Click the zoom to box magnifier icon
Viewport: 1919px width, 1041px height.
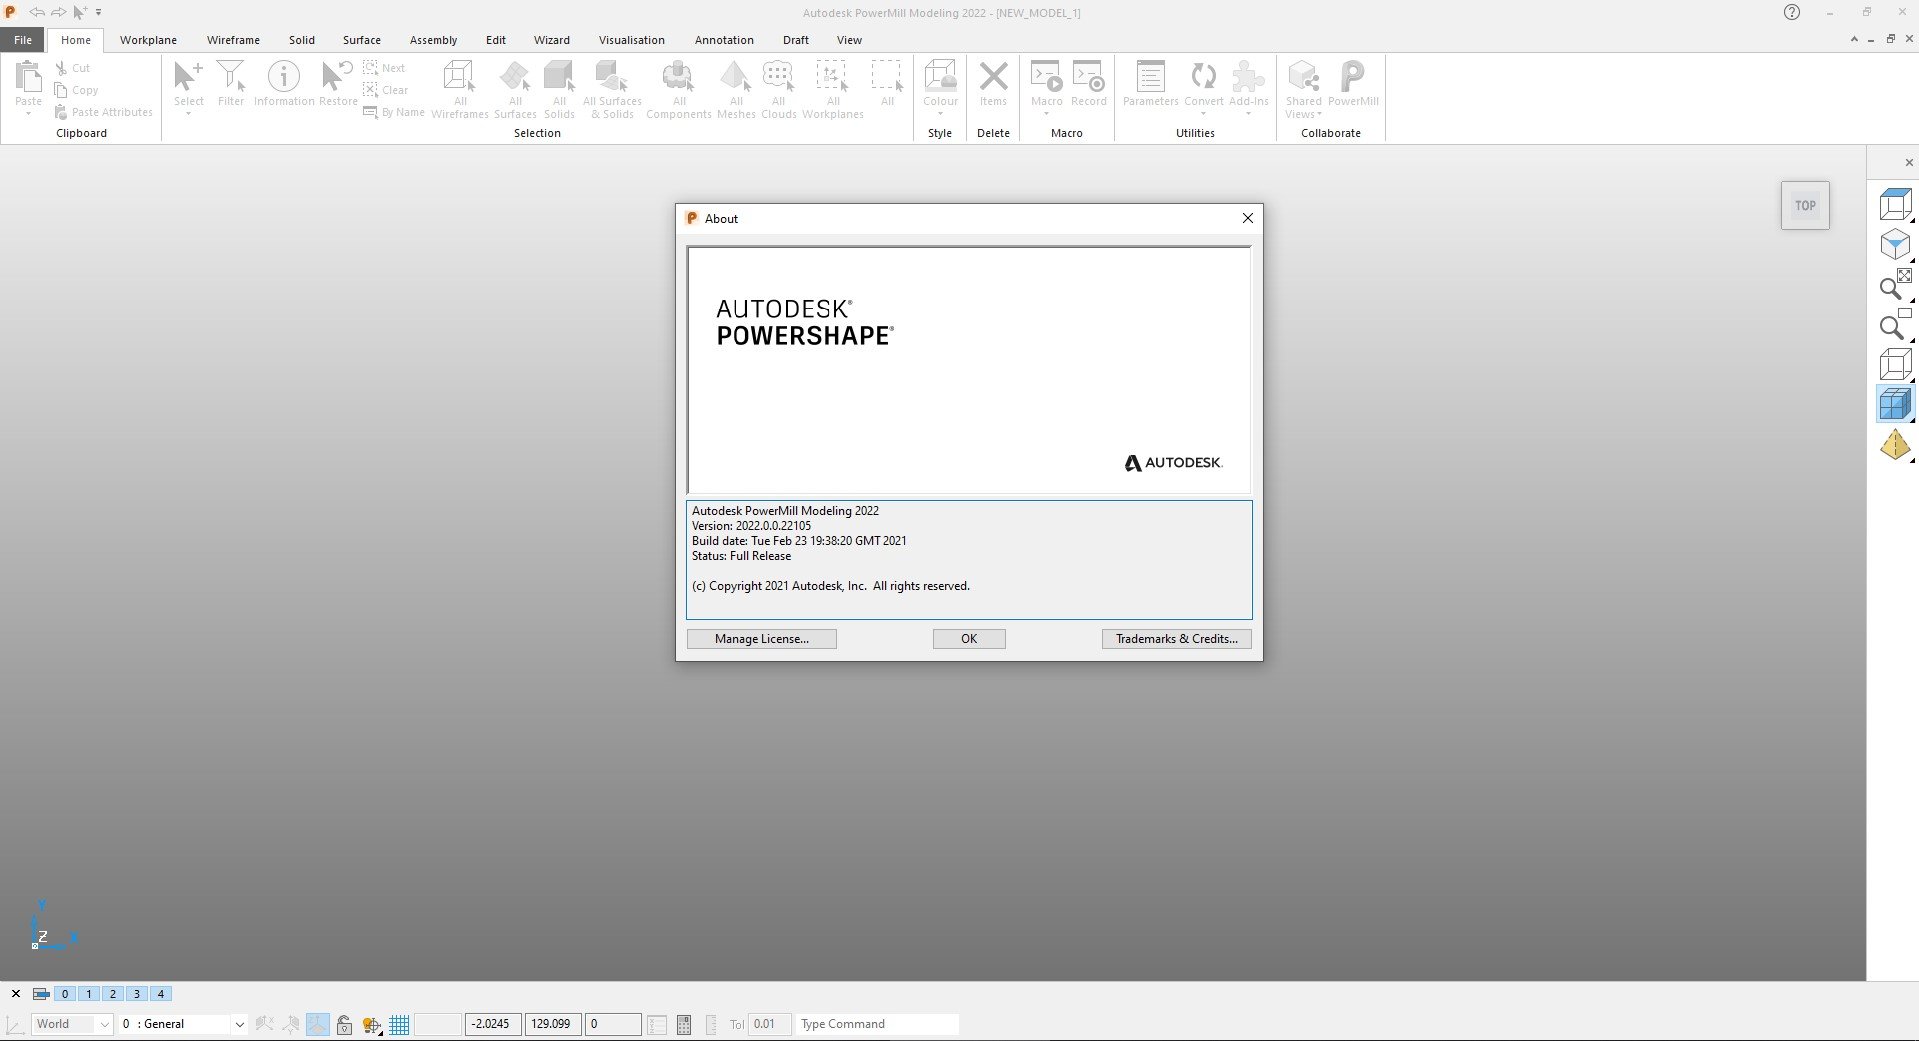(x=1895, y=325)
